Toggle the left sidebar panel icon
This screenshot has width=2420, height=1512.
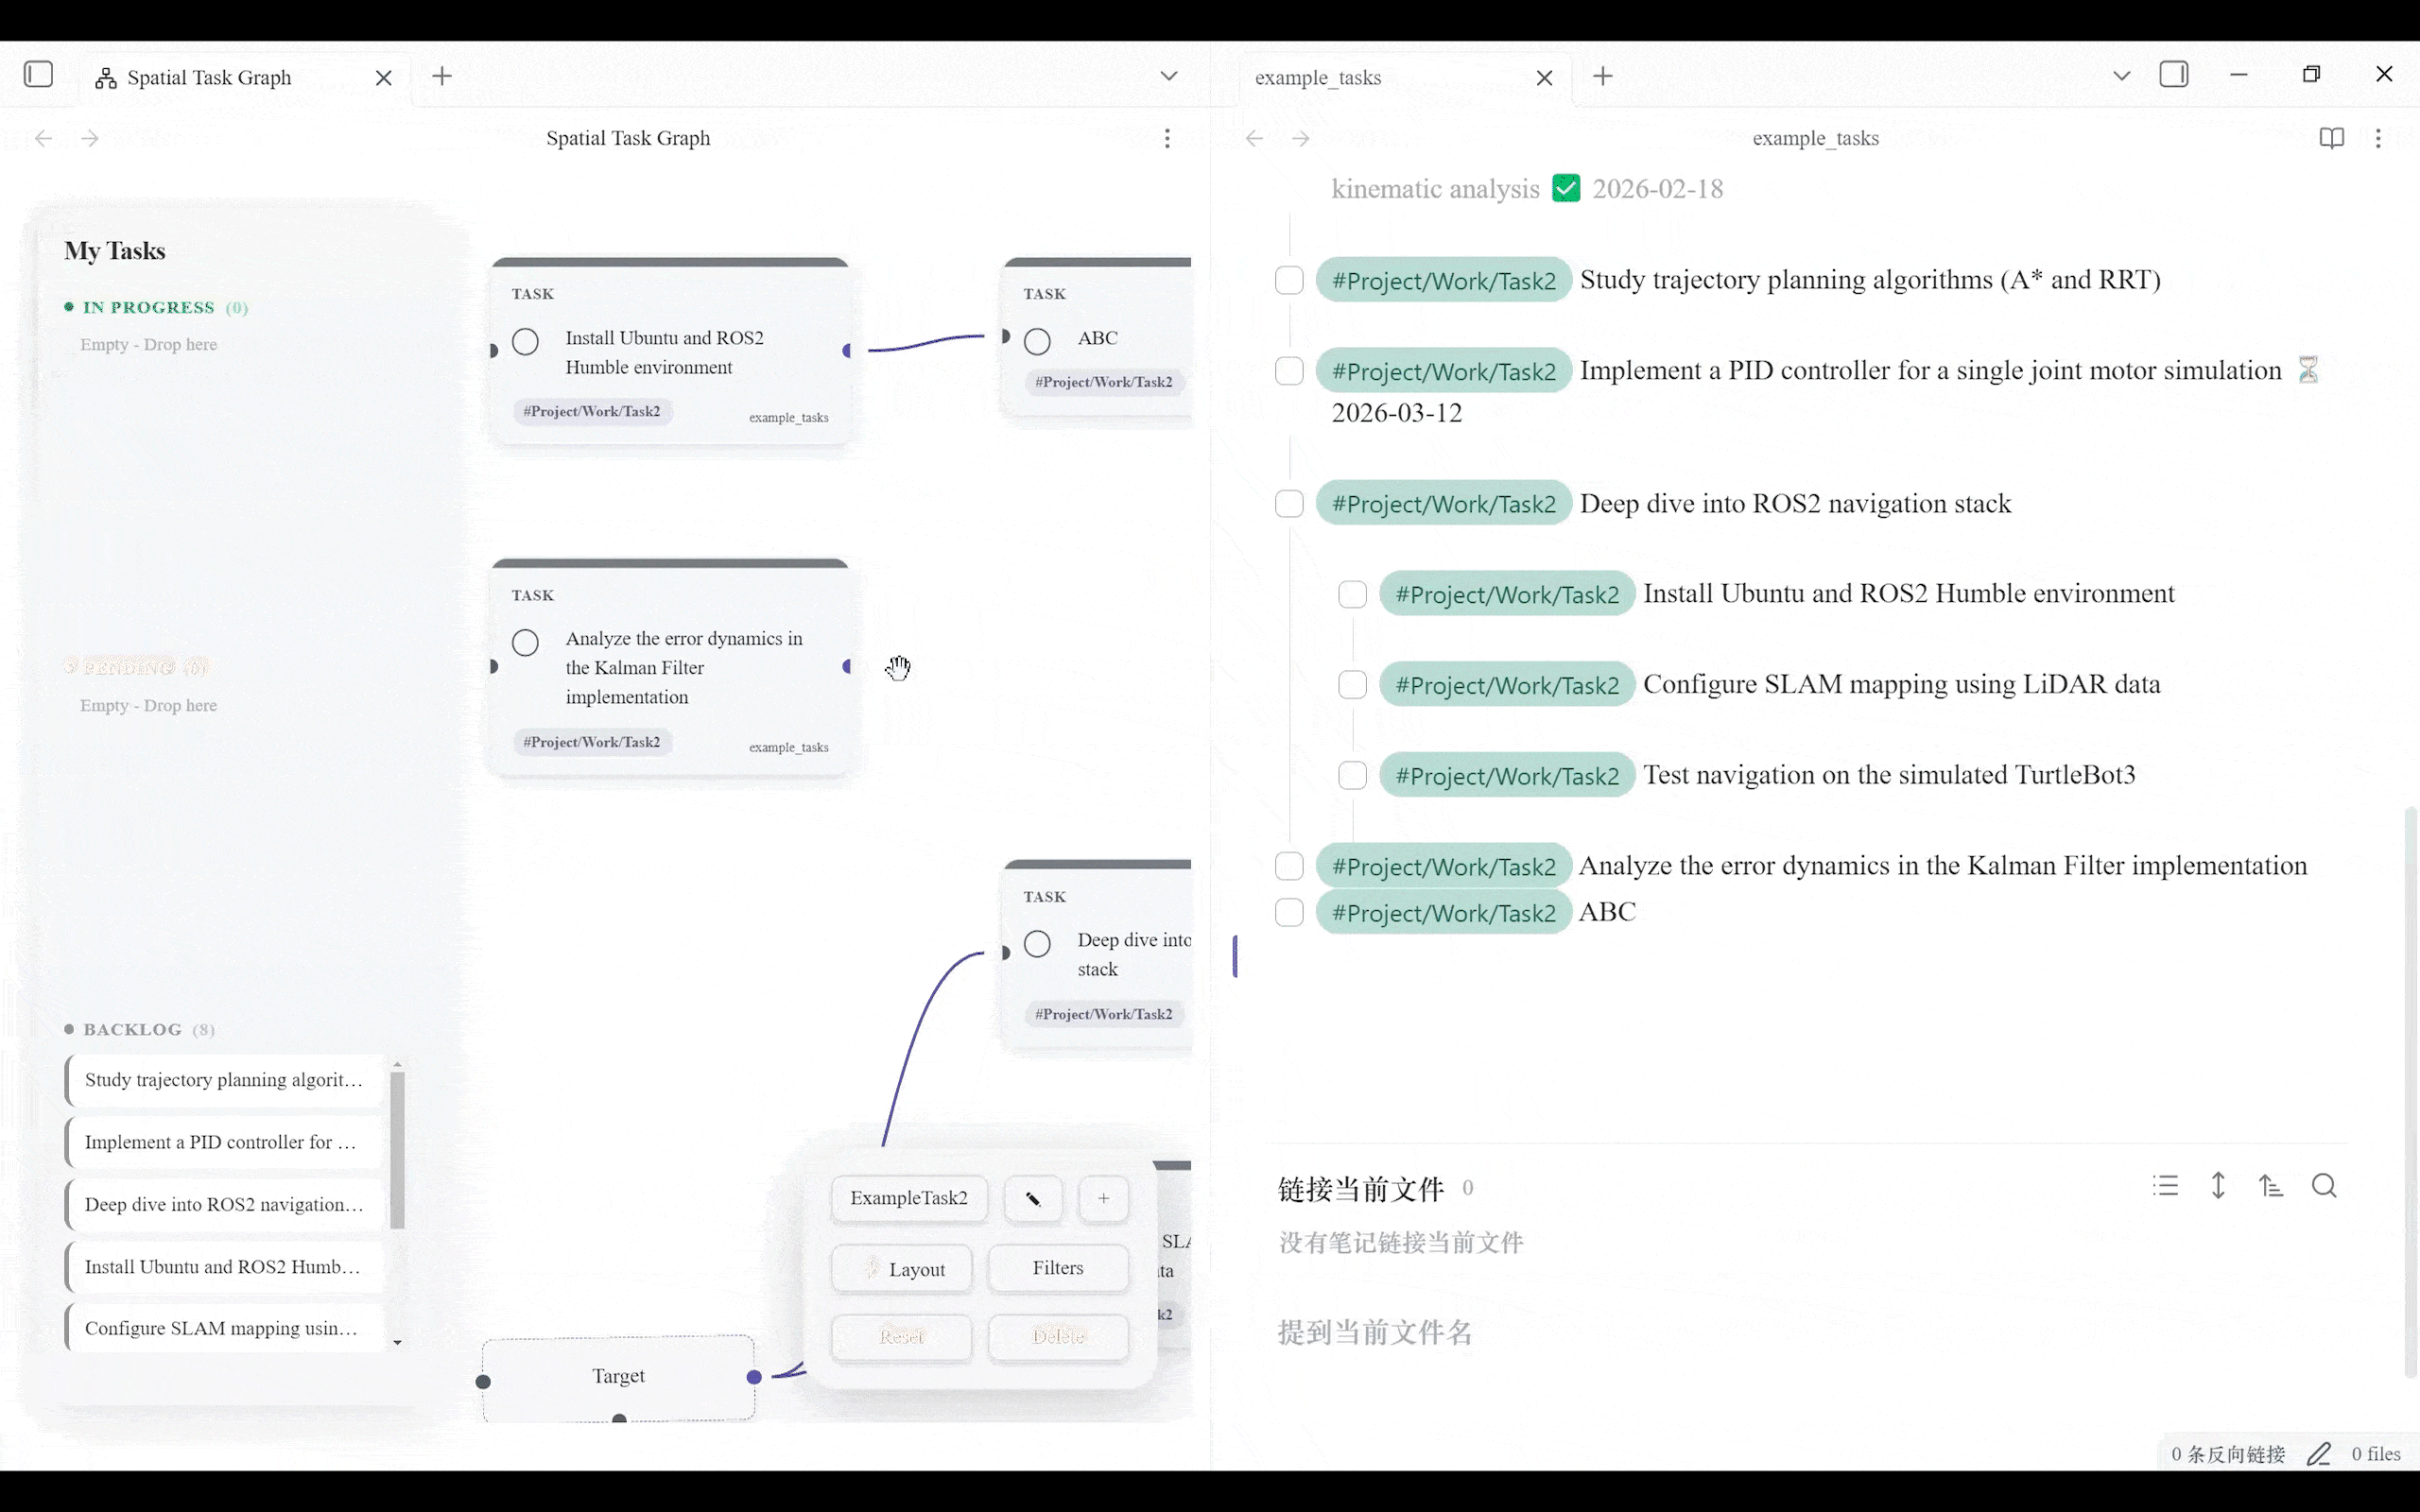[x=38, y=74]
